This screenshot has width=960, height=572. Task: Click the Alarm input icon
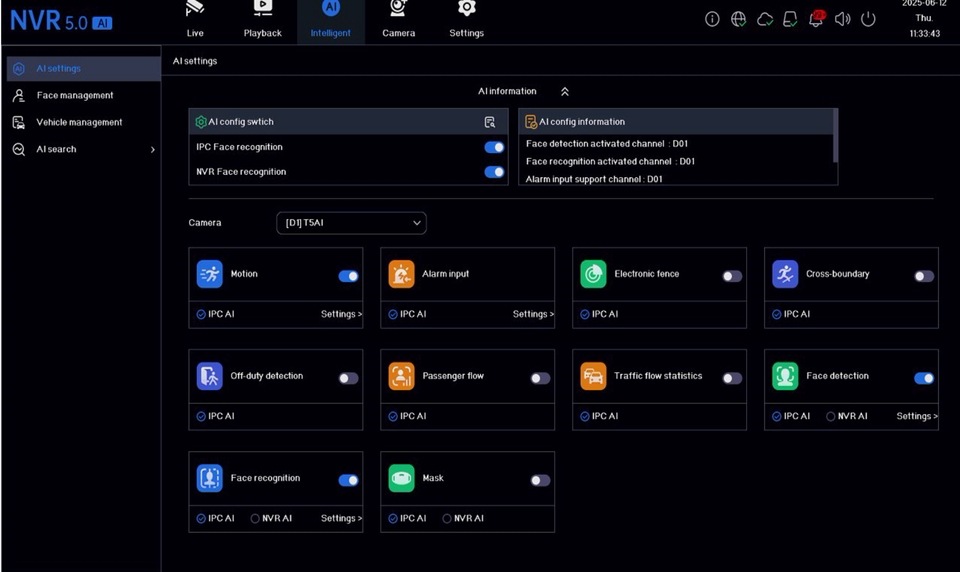point(401,274)
